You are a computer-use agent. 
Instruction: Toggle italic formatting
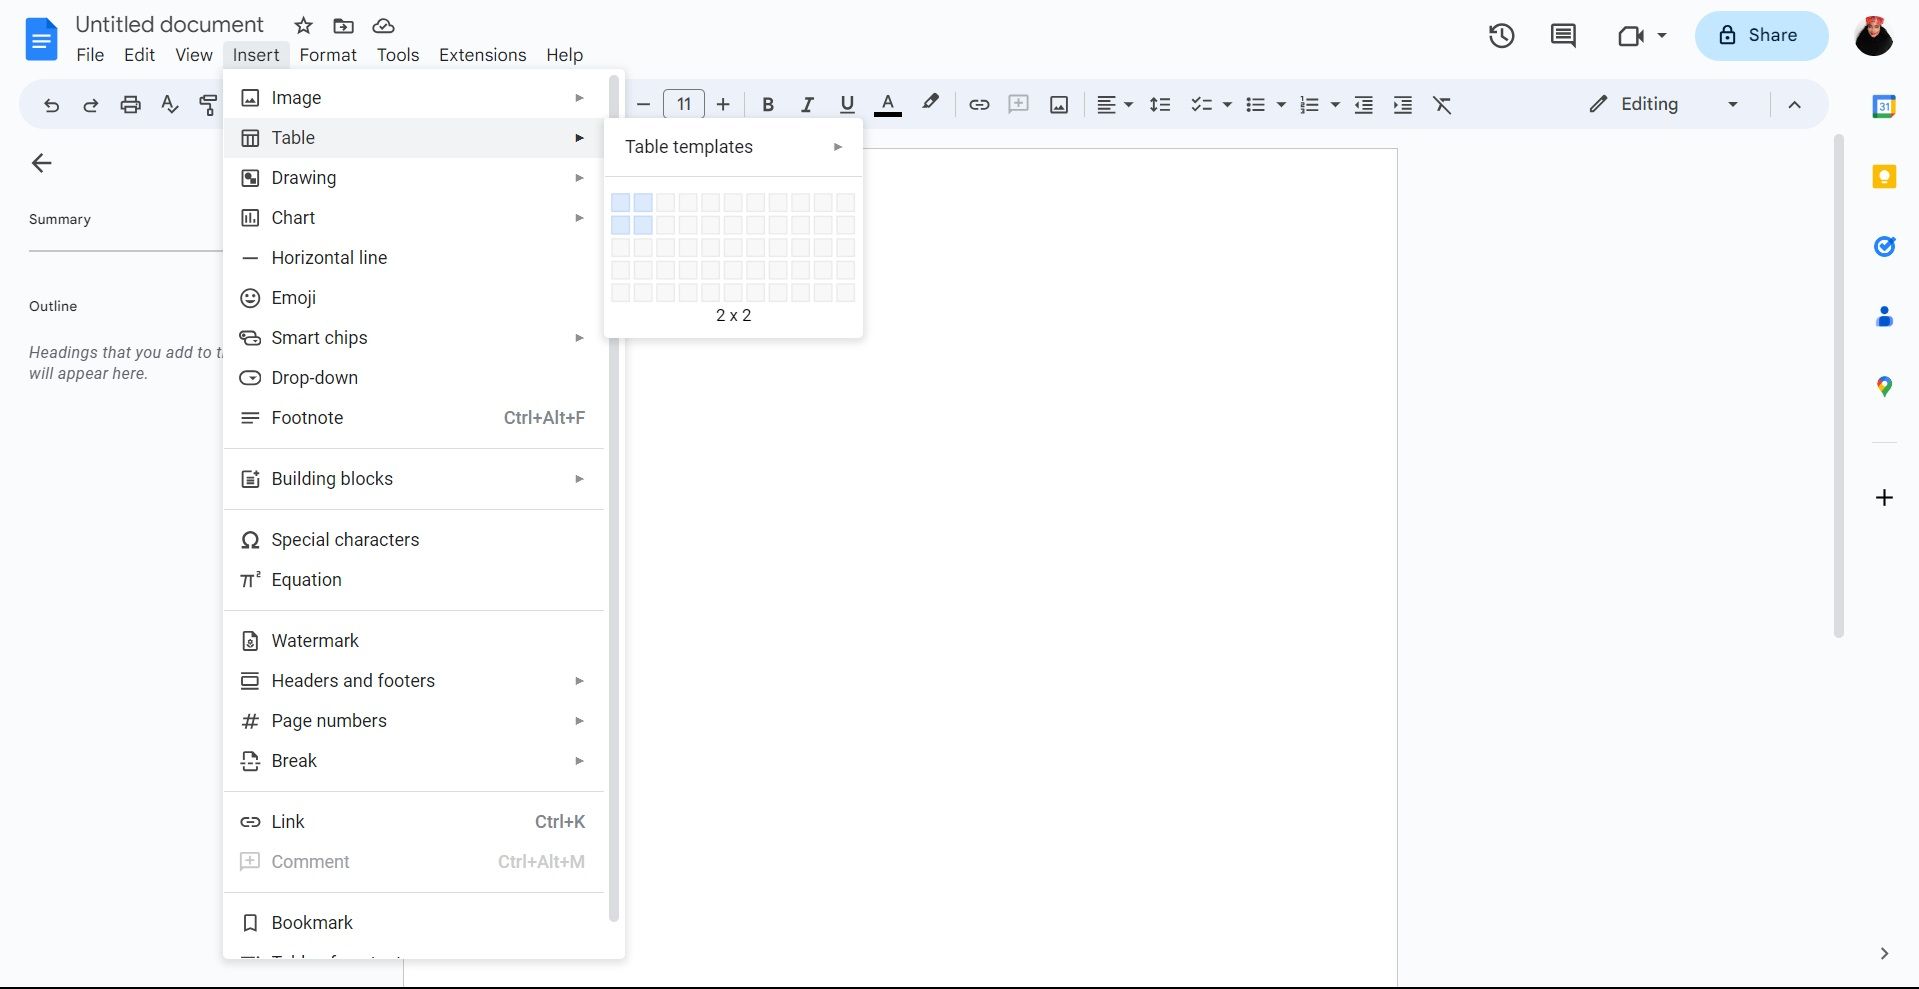807,104
